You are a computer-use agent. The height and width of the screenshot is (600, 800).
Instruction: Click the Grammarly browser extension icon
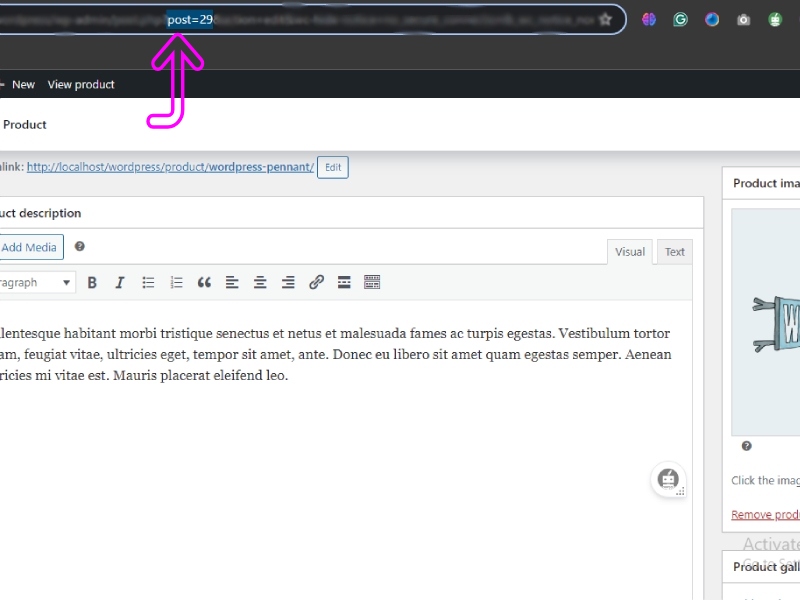point(680,19)
